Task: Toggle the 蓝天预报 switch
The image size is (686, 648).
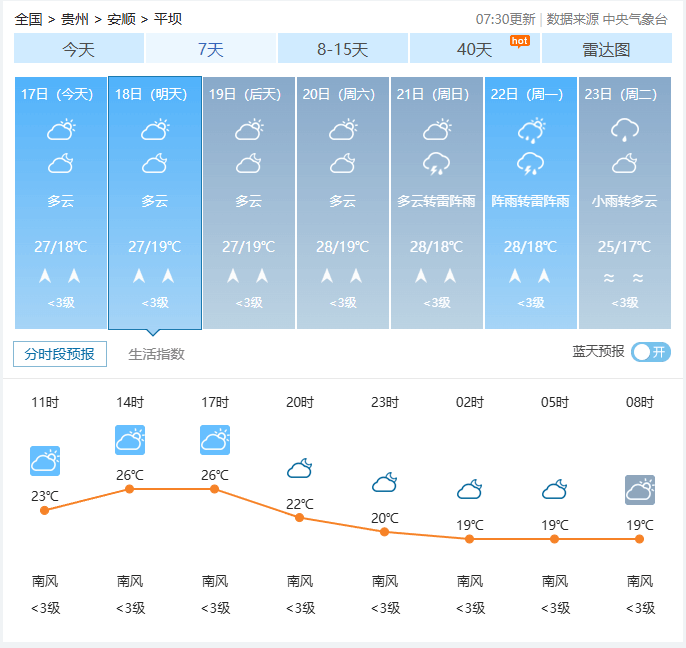Action: [x=651, y=352]
